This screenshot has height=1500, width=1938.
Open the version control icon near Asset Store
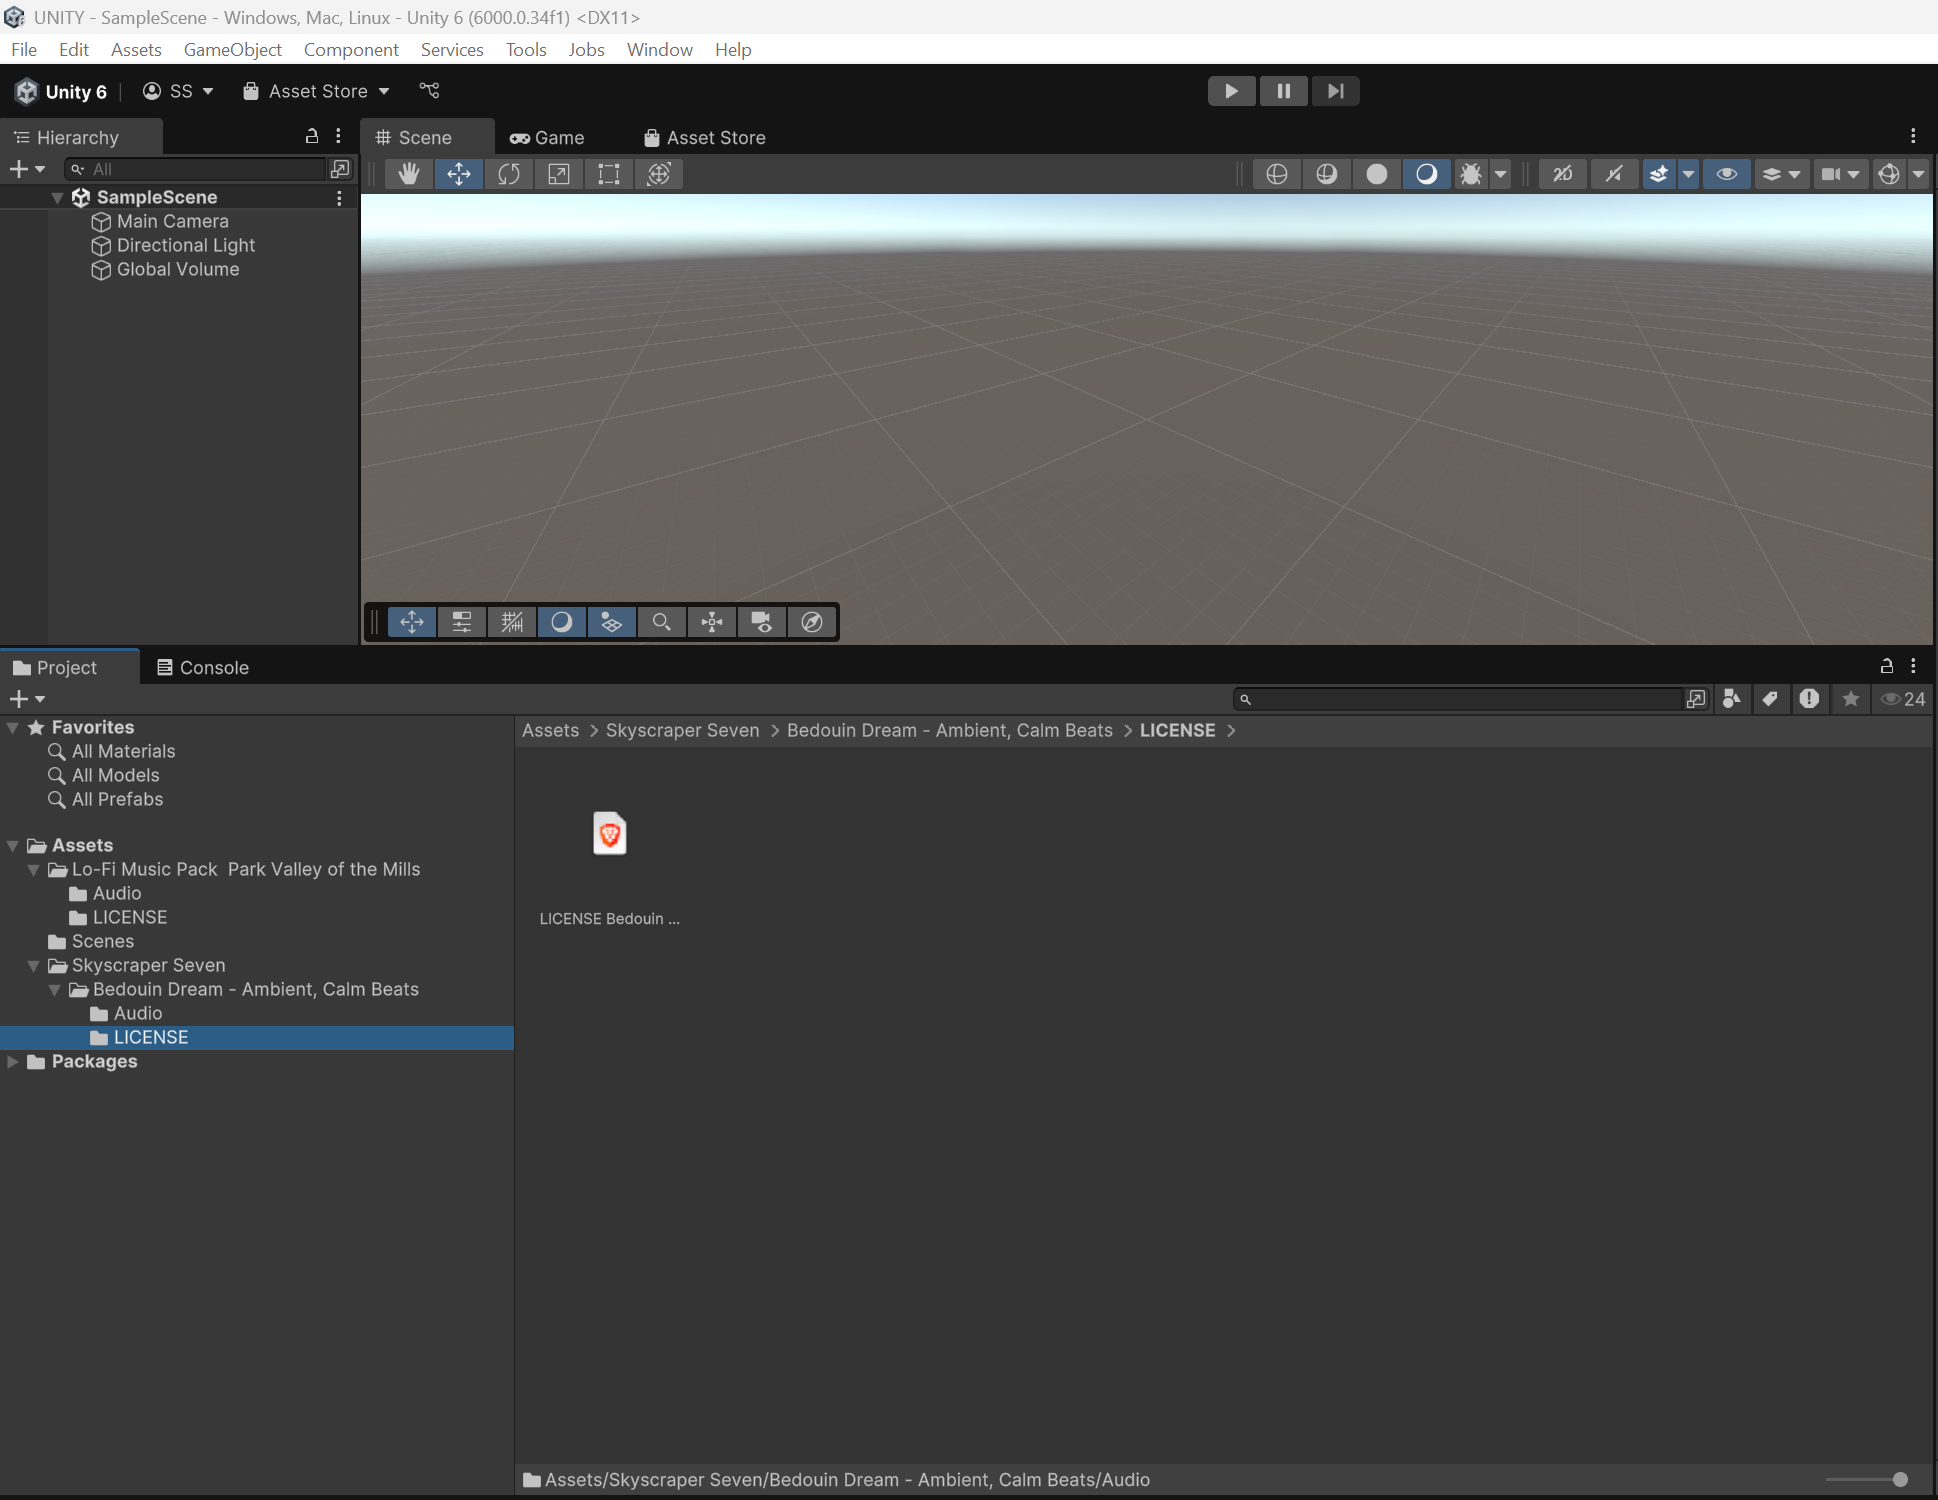pos(429,91)
